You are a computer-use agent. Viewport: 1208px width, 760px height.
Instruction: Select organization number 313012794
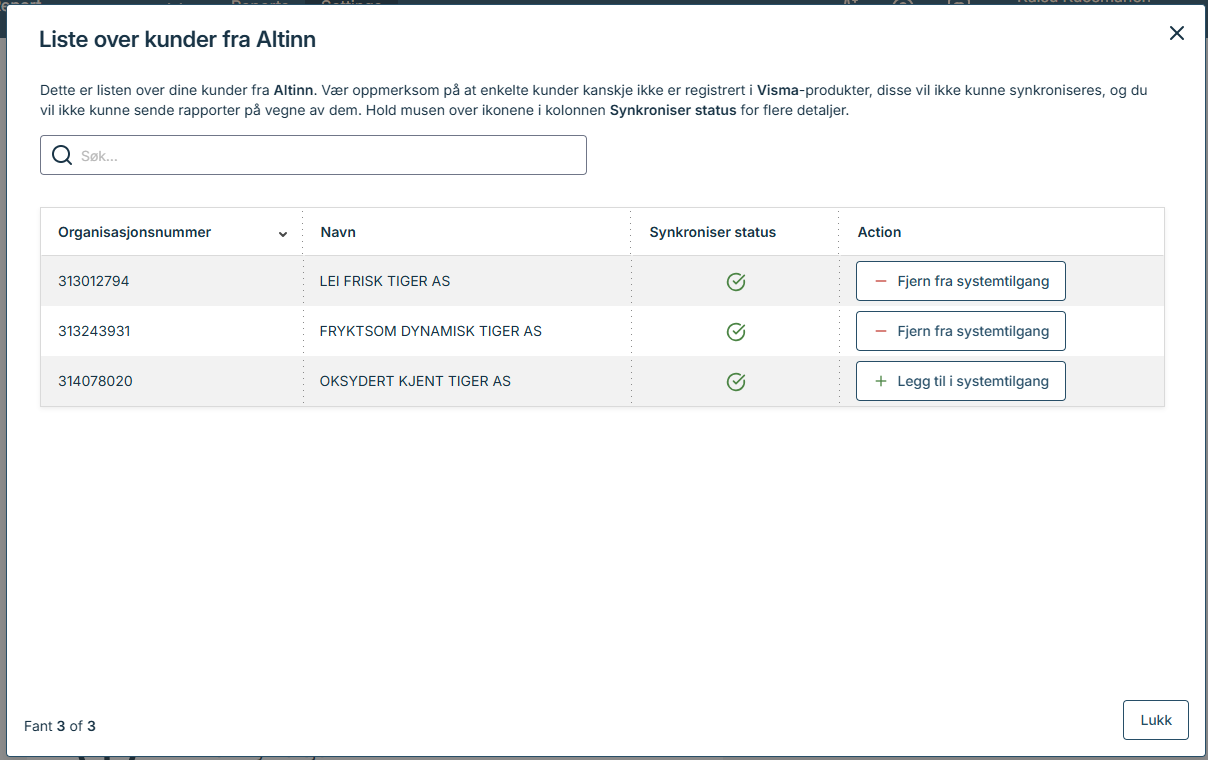94,281
